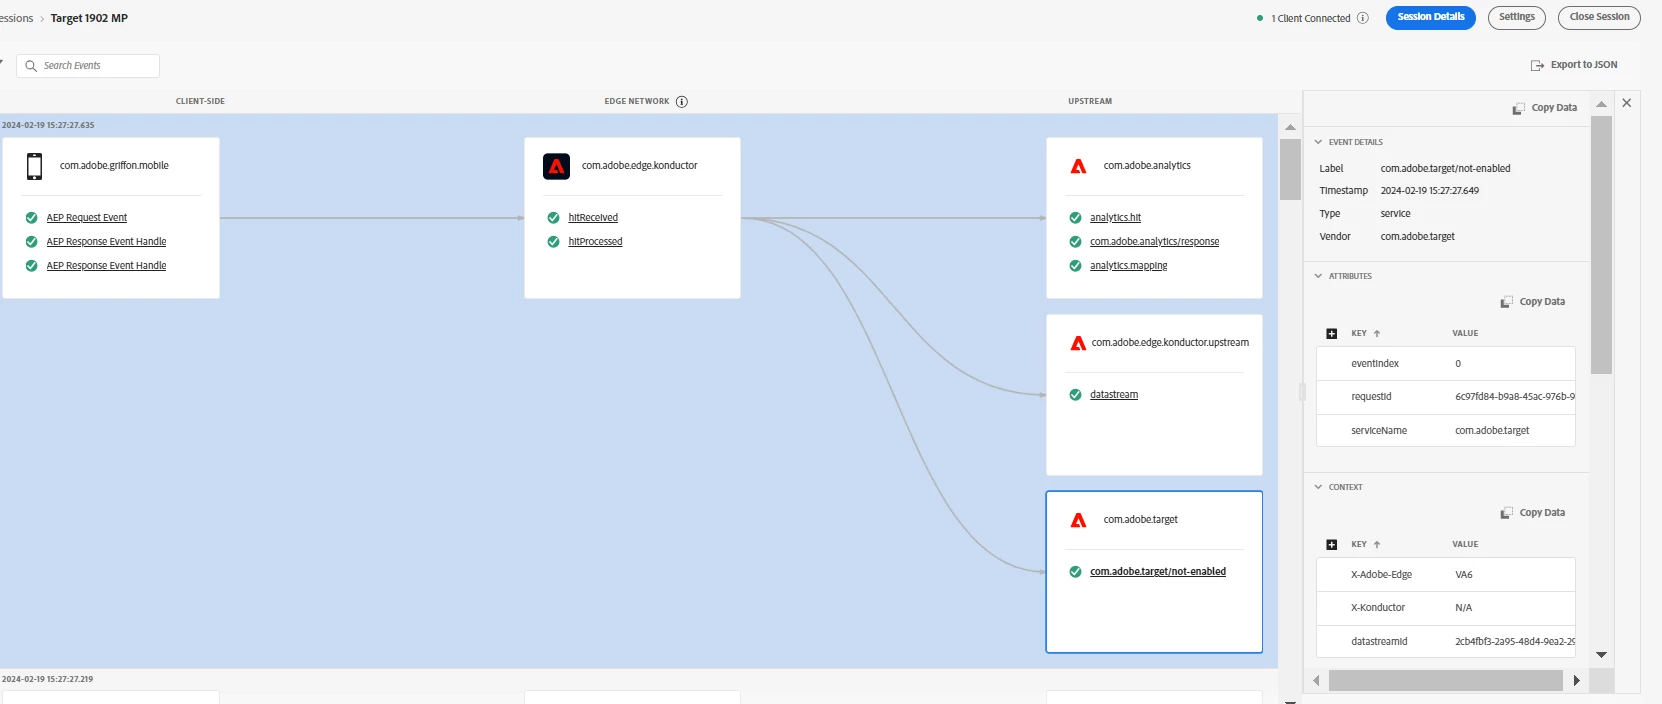The image size is (1662, 704).
Task: Click the plus icon in the Context table header
Action: coord(1331,545)
